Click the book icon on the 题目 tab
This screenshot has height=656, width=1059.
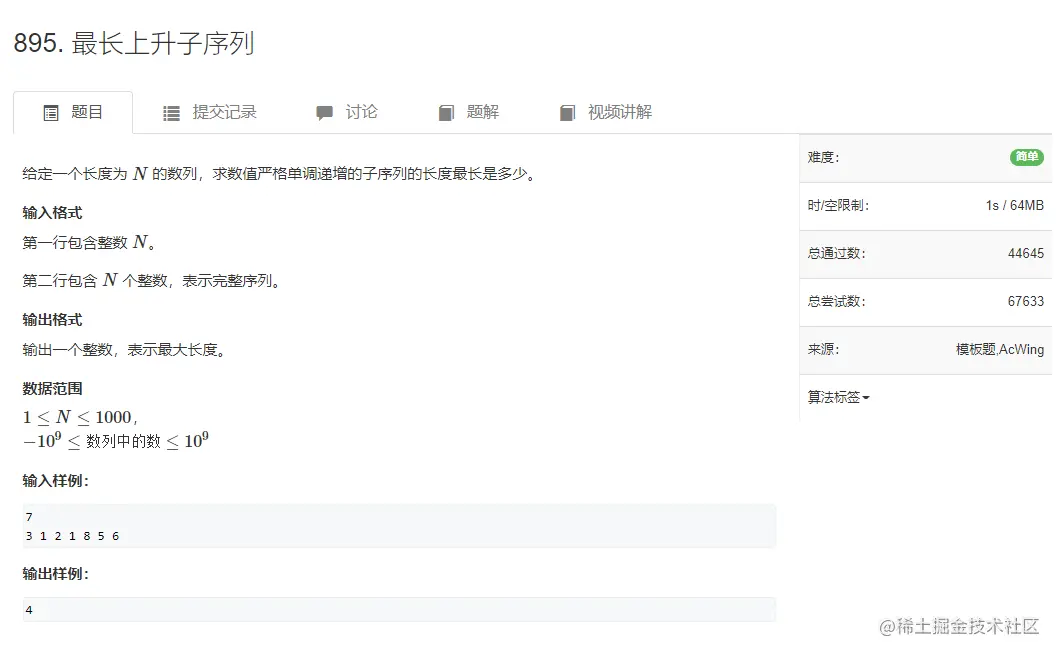point(52,112)
